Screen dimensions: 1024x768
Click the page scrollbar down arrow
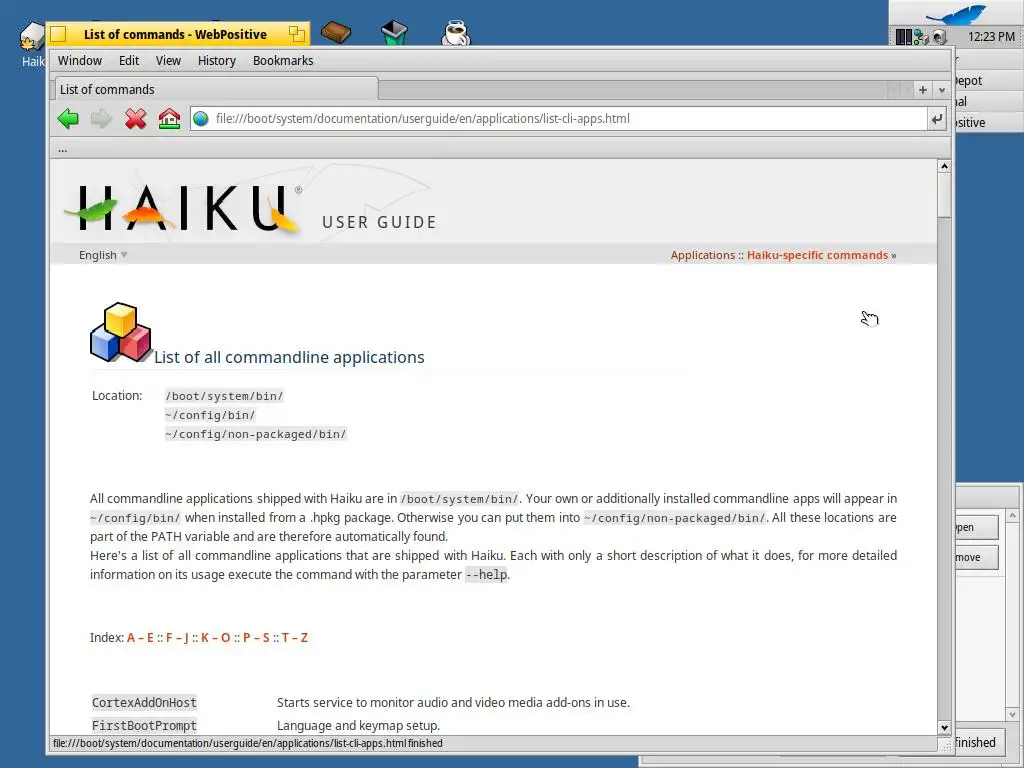click(x=944, y=728)
